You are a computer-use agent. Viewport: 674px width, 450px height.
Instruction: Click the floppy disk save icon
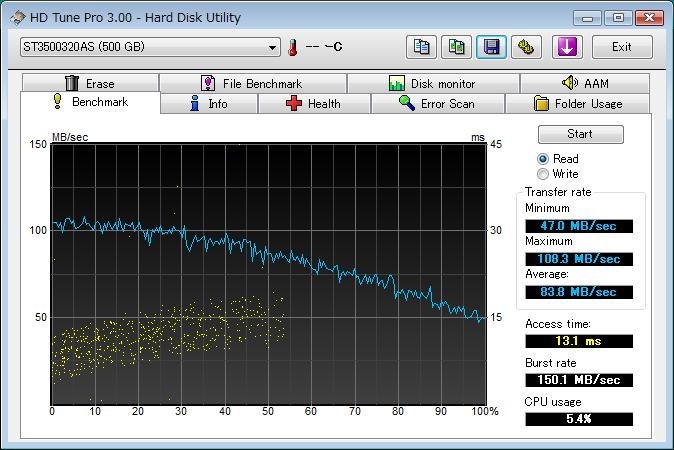coord(490,47)
